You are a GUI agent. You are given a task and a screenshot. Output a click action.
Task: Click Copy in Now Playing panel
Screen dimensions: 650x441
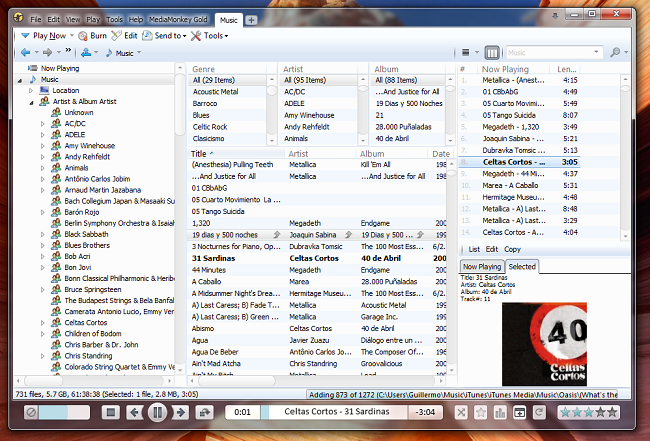click(512, 249)
